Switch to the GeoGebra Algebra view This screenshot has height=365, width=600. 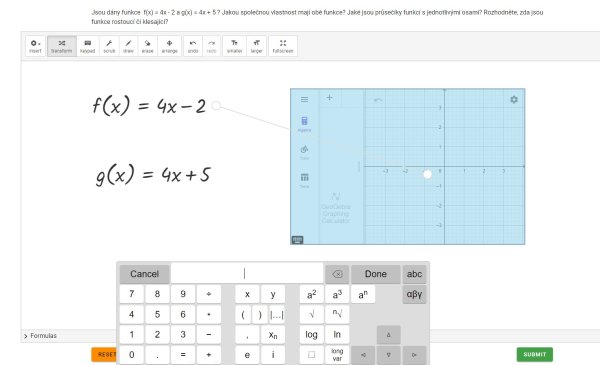(305, 124)
